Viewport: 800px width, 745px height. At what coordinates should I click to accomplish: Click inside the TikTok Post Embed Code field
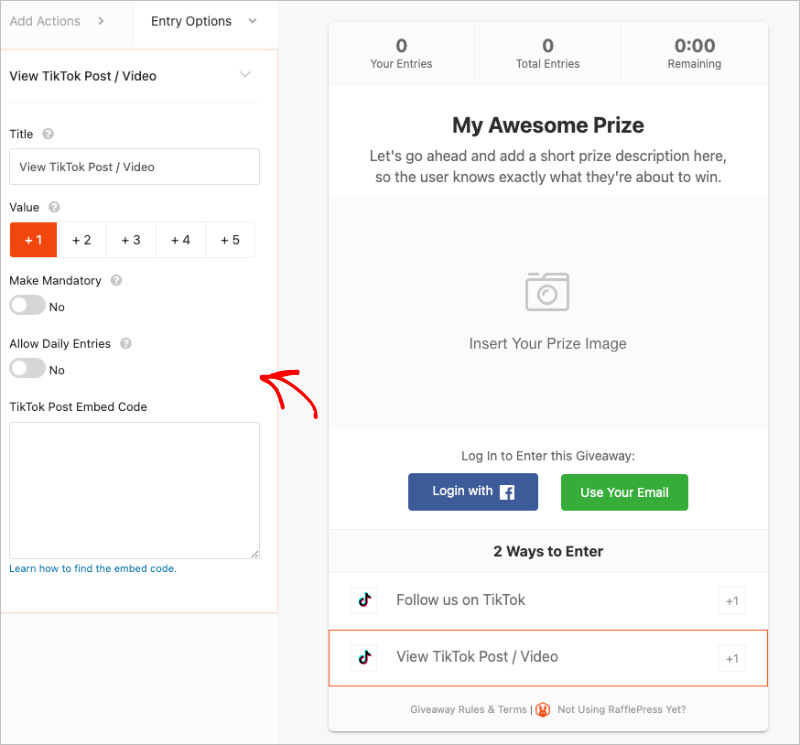point(133,490)
